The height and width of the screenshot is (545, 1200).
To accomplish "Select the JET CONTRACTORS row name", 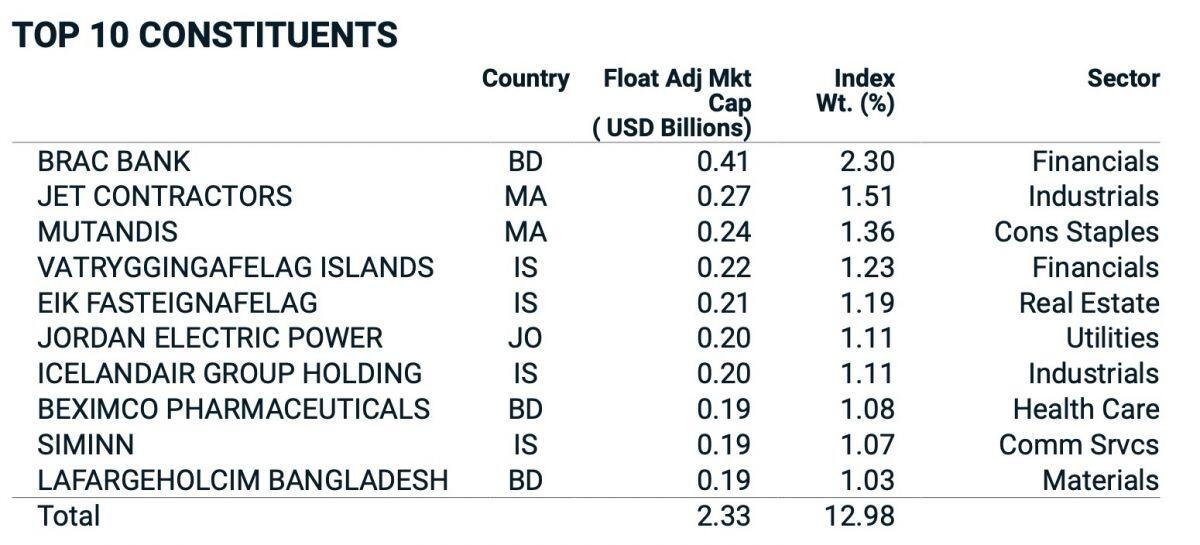I will pyautogui.click(x=165, y=196).
